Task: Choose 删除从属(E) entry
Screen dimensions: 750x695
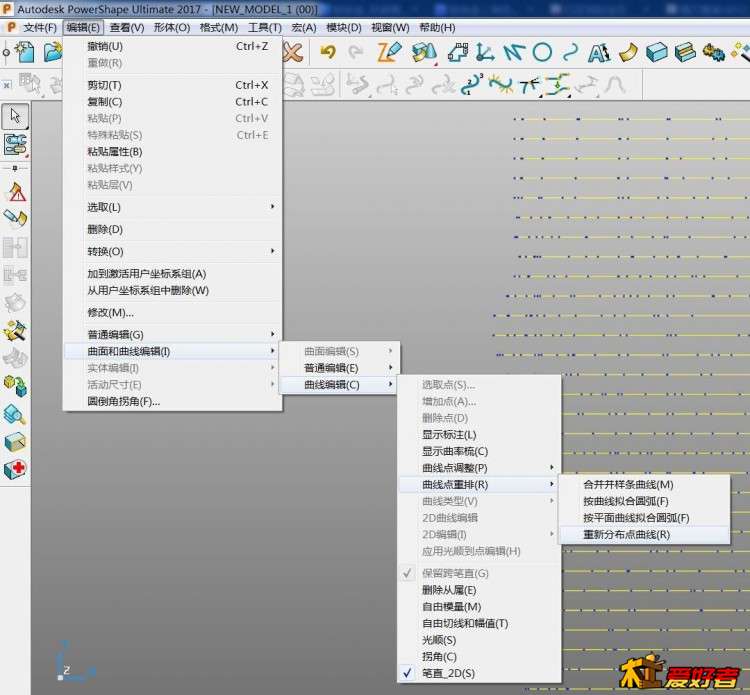Action: click(x=479, y=590)
